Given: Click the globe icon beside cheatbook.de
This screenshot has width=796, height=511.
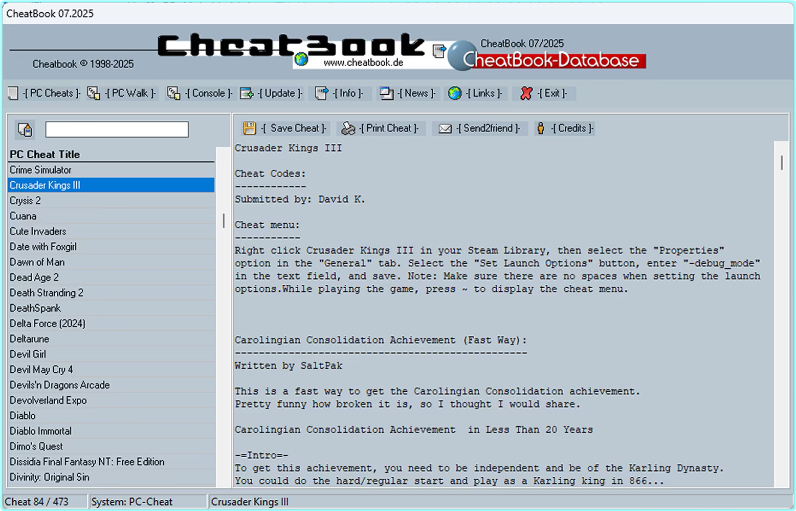Looking at the screenshot, I should click(x=302, y=59).
